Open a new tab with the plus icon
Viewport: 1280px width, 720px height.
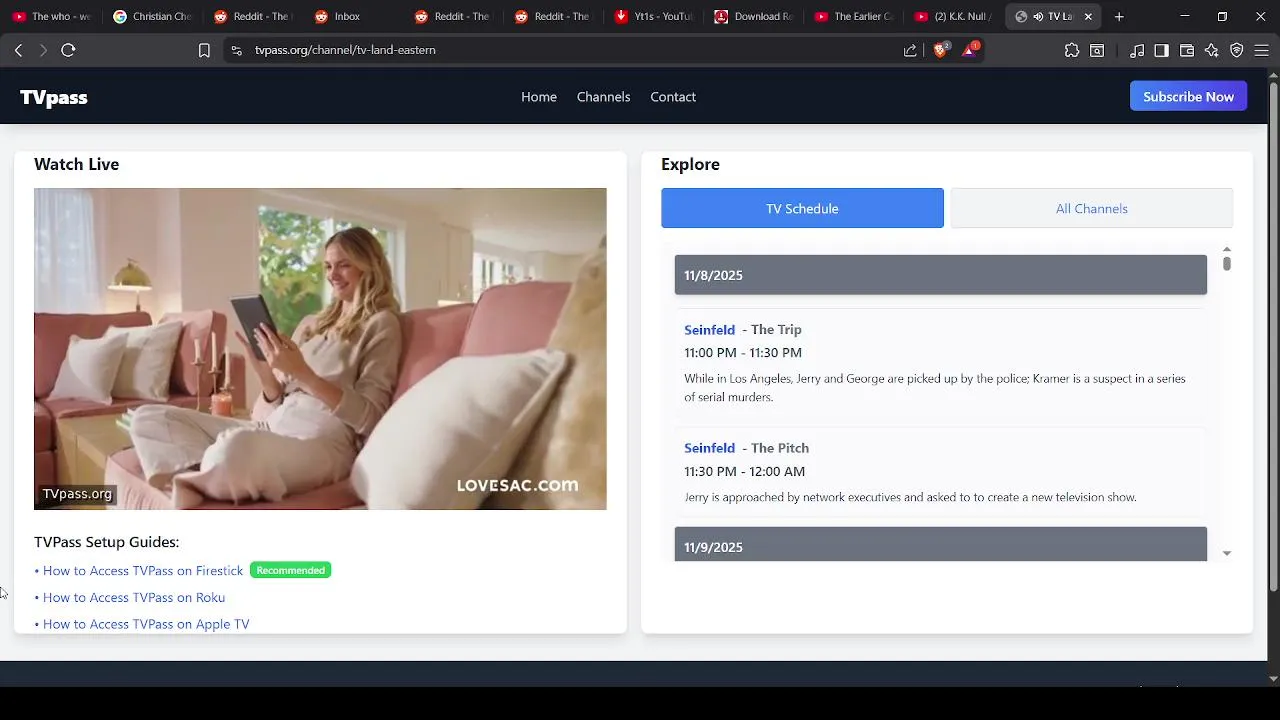[x=1119, y=16]
